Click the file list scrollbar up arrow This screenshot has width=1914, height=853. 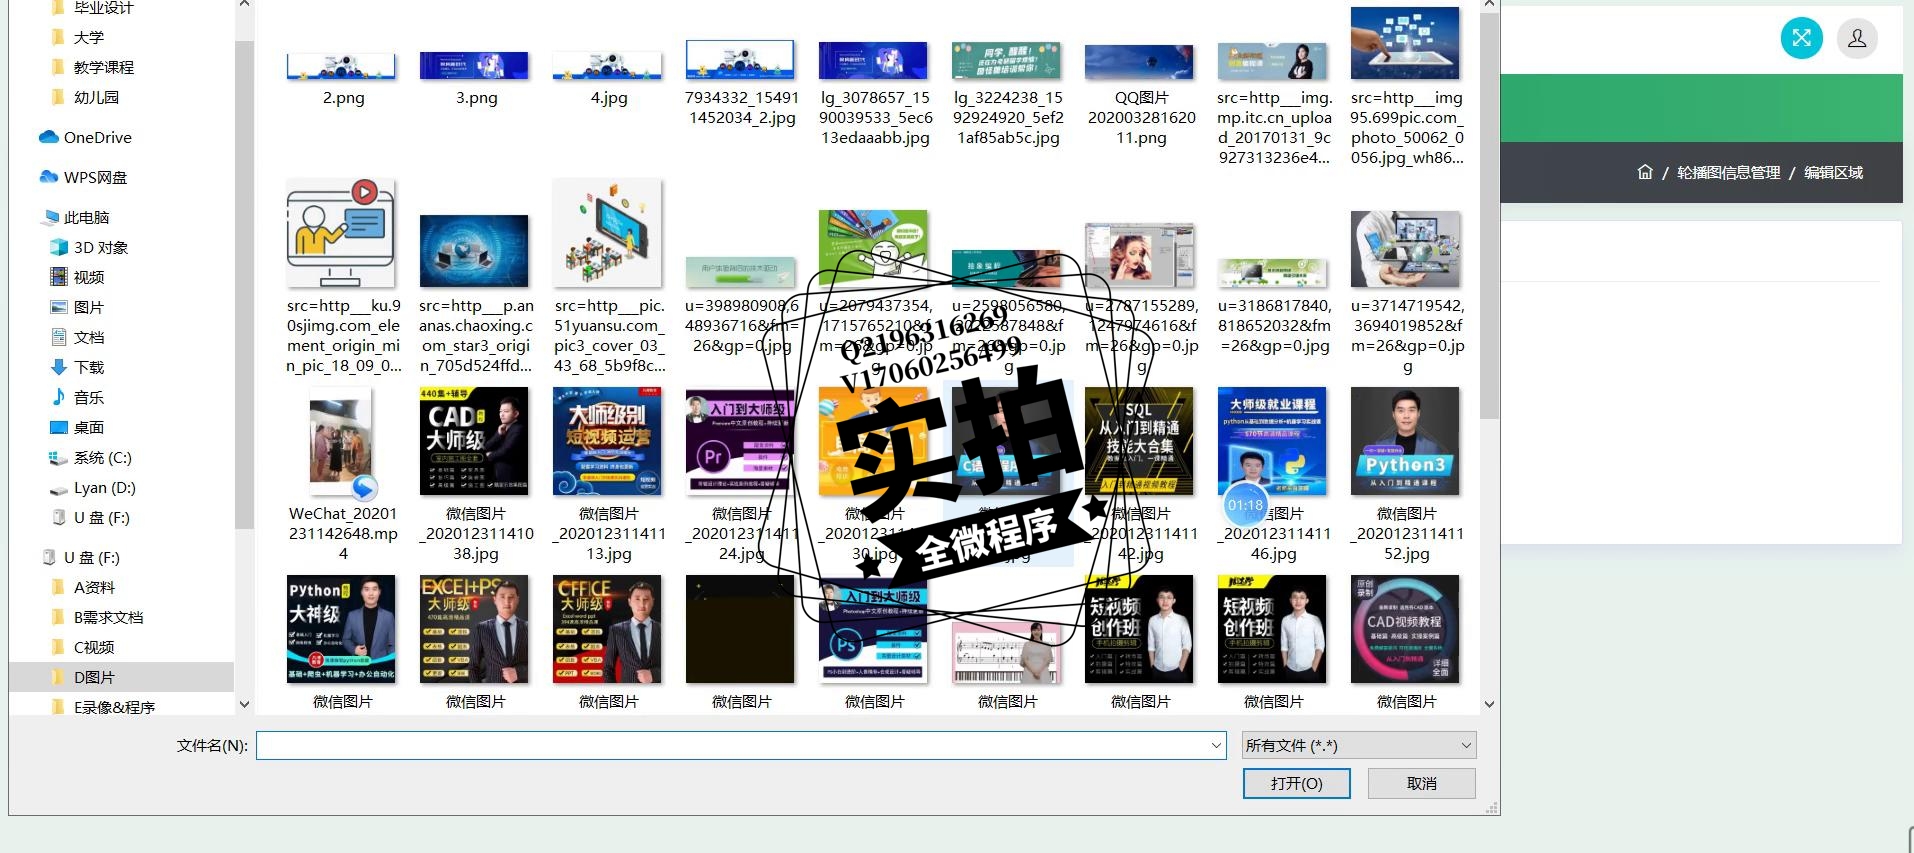[1489, 5]
